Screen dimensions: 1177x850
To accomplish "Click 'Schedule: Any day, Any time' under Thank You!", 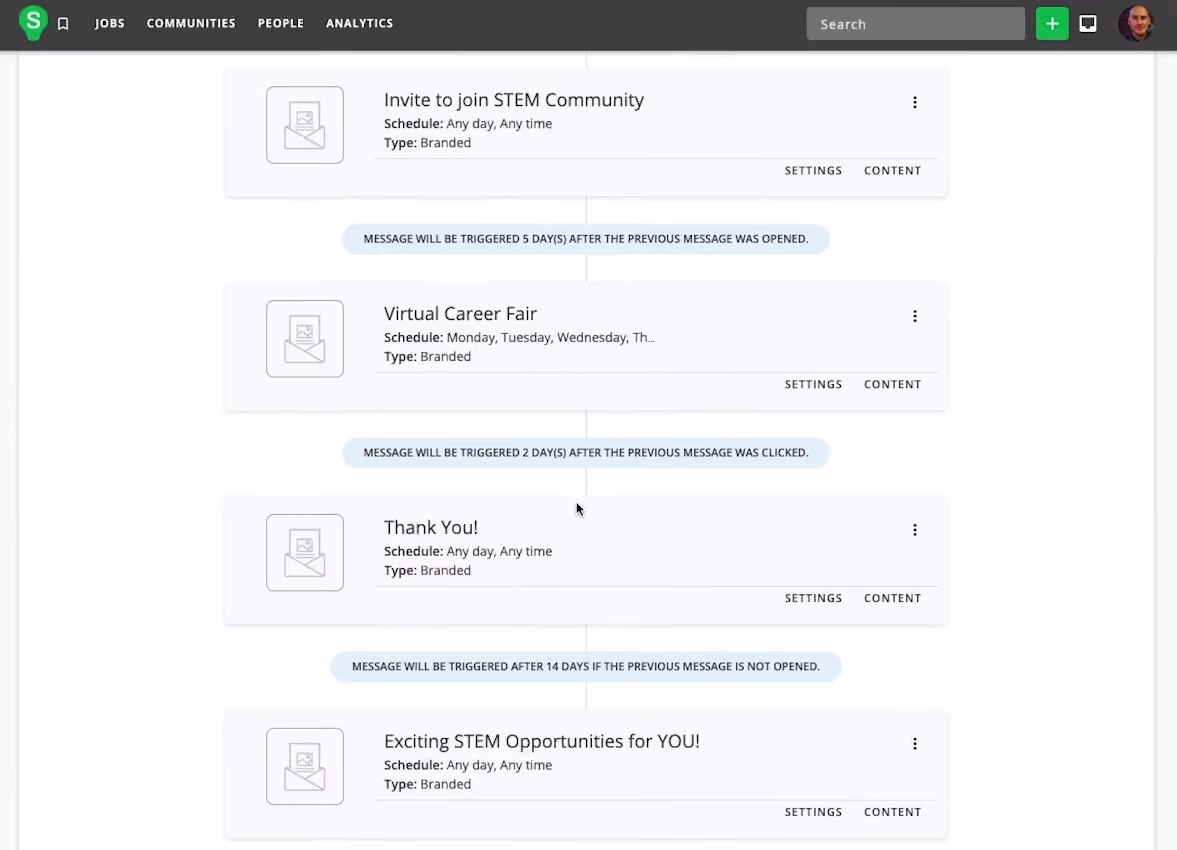I will (468, 551).
